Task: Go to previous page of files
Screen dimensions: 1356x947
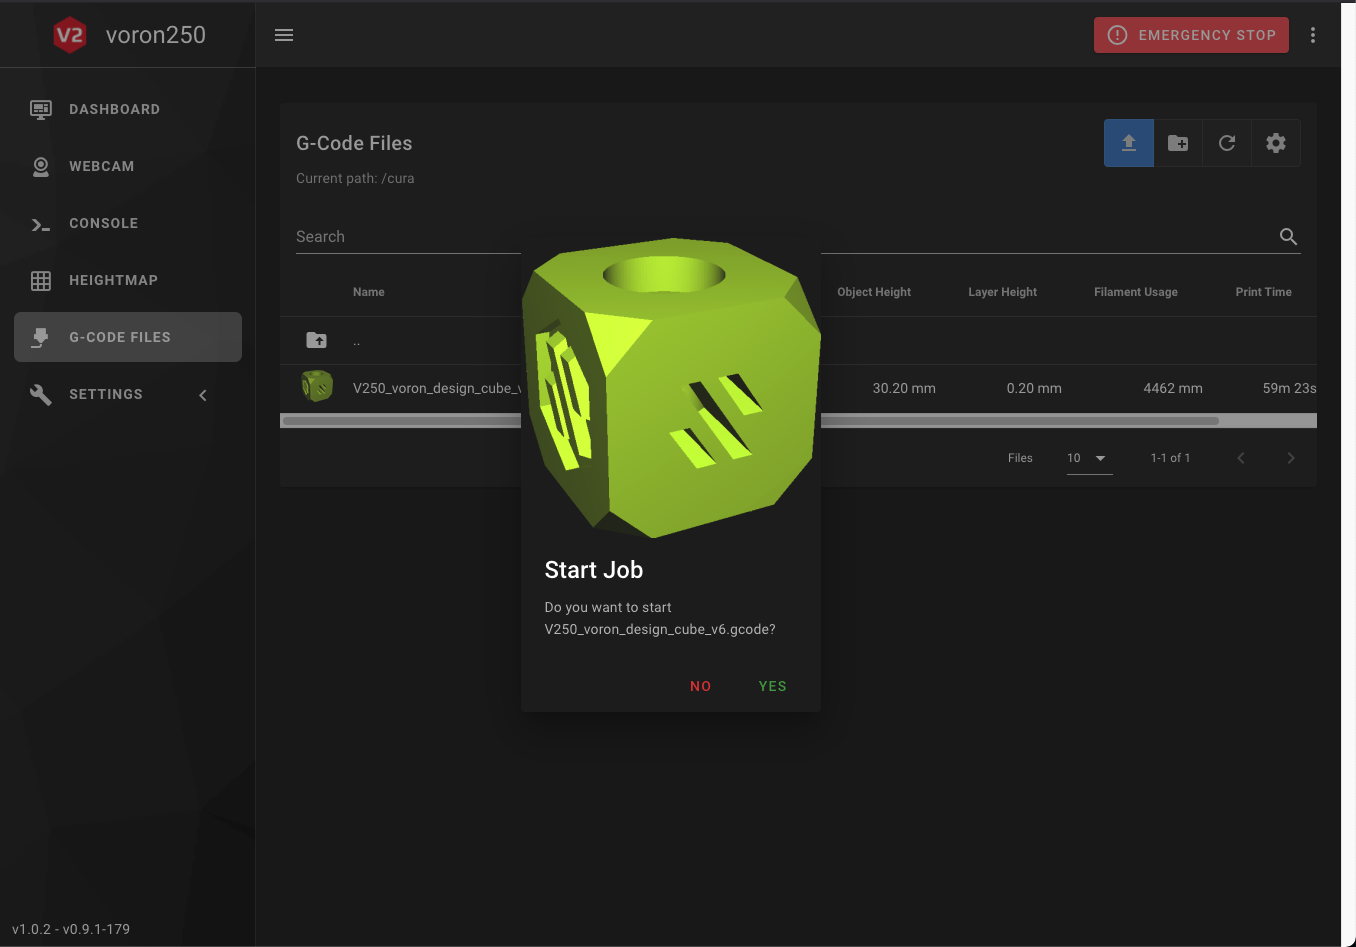Action: coord(1241,458)
